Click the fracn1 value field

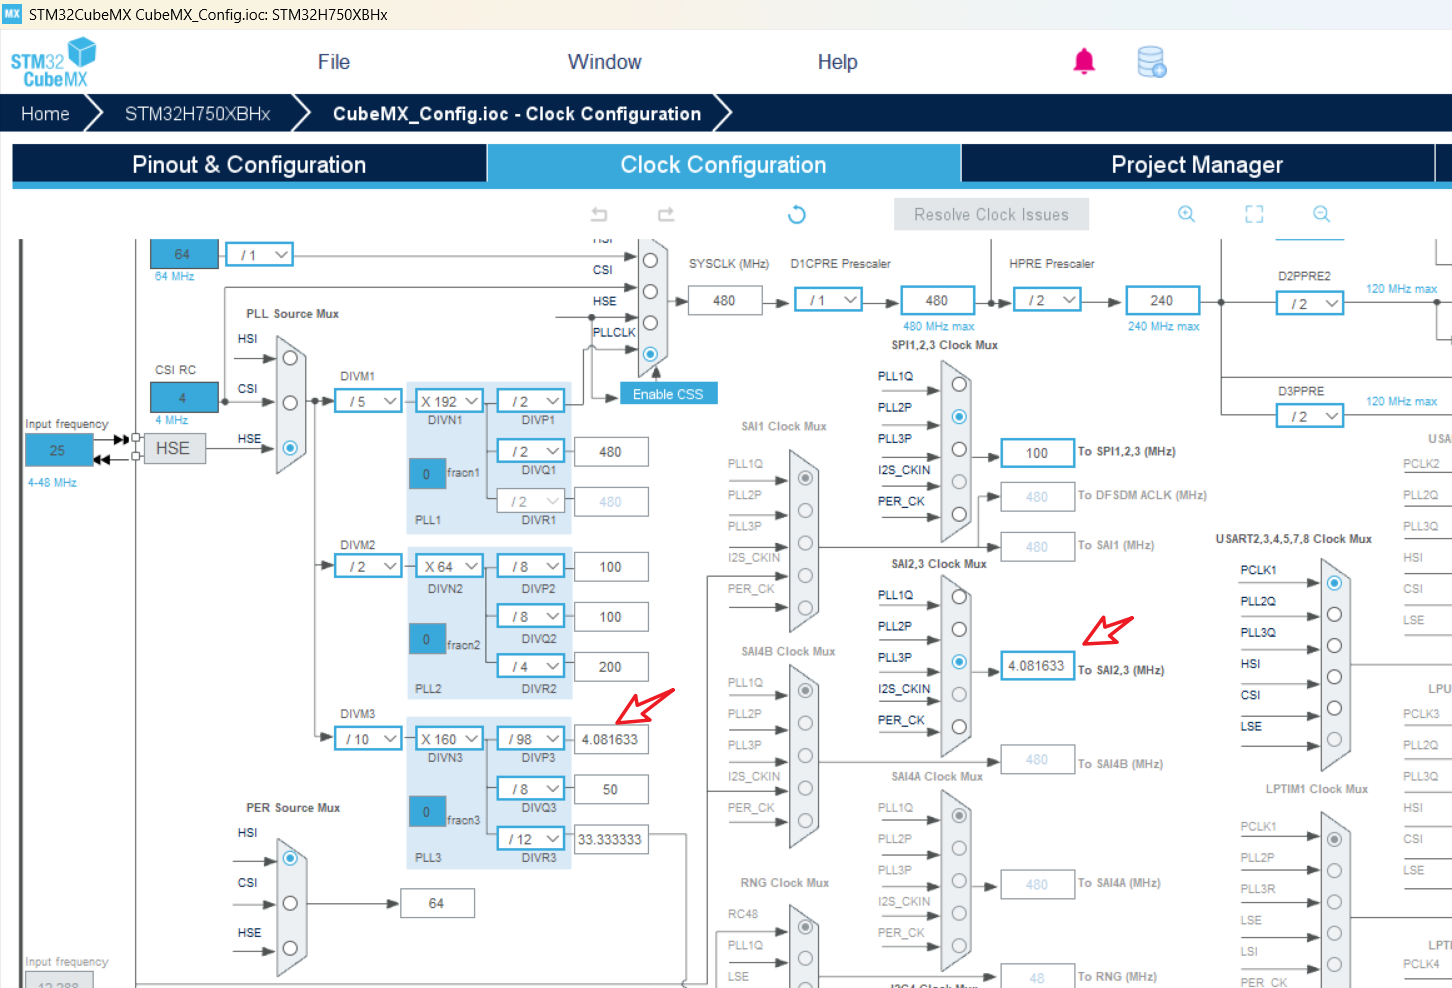tap(427, 474)
